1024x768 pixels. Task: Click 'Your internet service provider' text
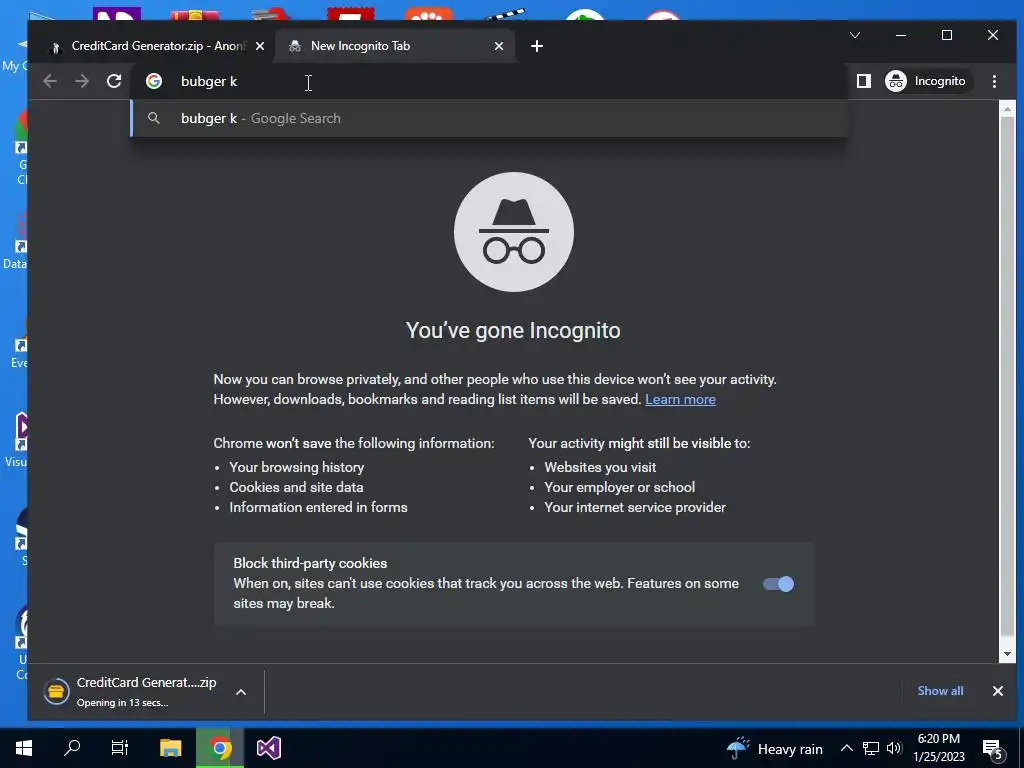click(635, 507)
